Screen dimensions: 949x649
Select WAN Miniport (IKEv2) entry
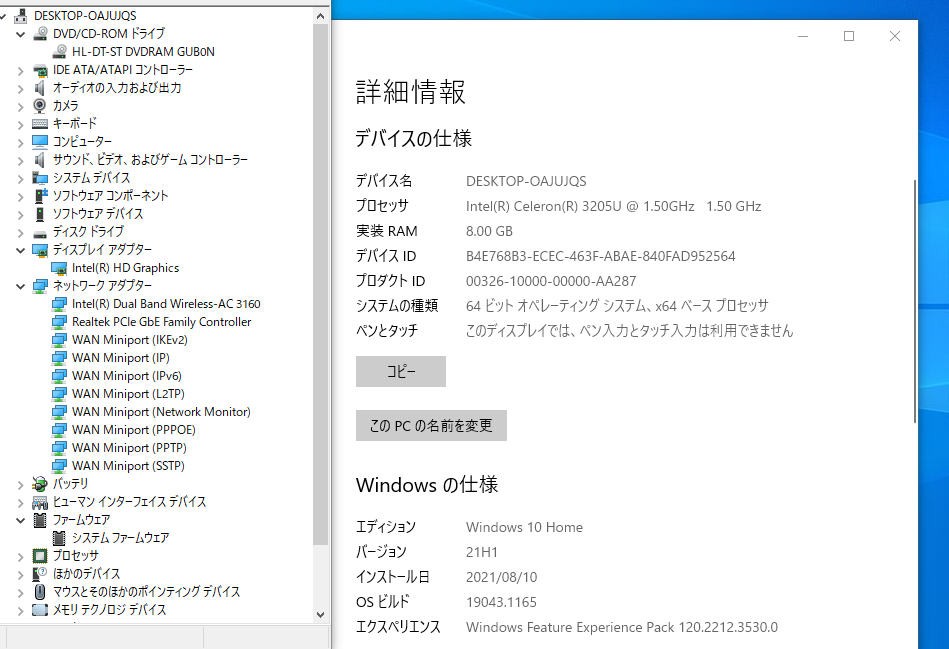[130, 340]
